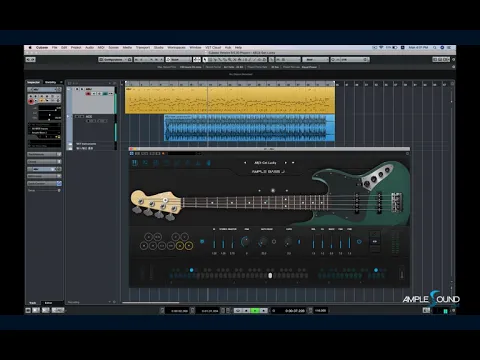Screen dimensions: 480x360
Task: Open Spotlight search in menu bar
Action: pos(435,48)
